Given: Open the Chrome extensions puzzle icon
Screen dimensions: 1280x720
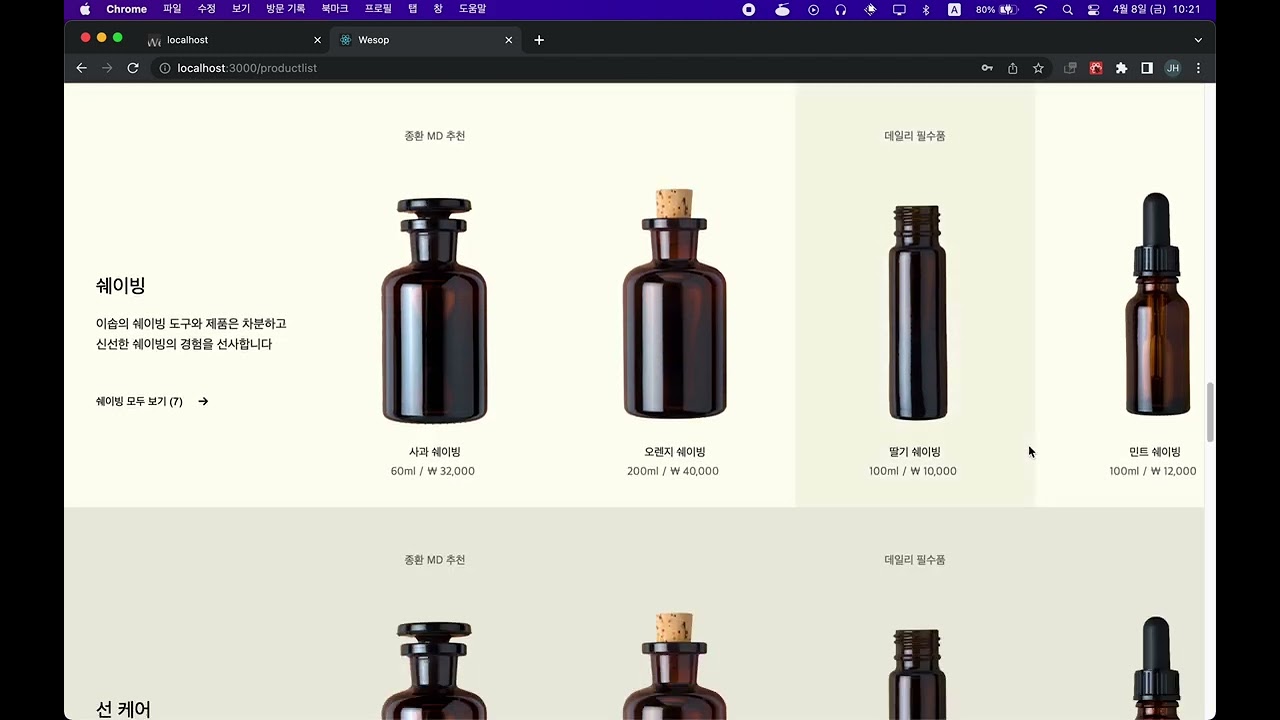Looking at the screenshot, I should click(x=1121, y=68).
